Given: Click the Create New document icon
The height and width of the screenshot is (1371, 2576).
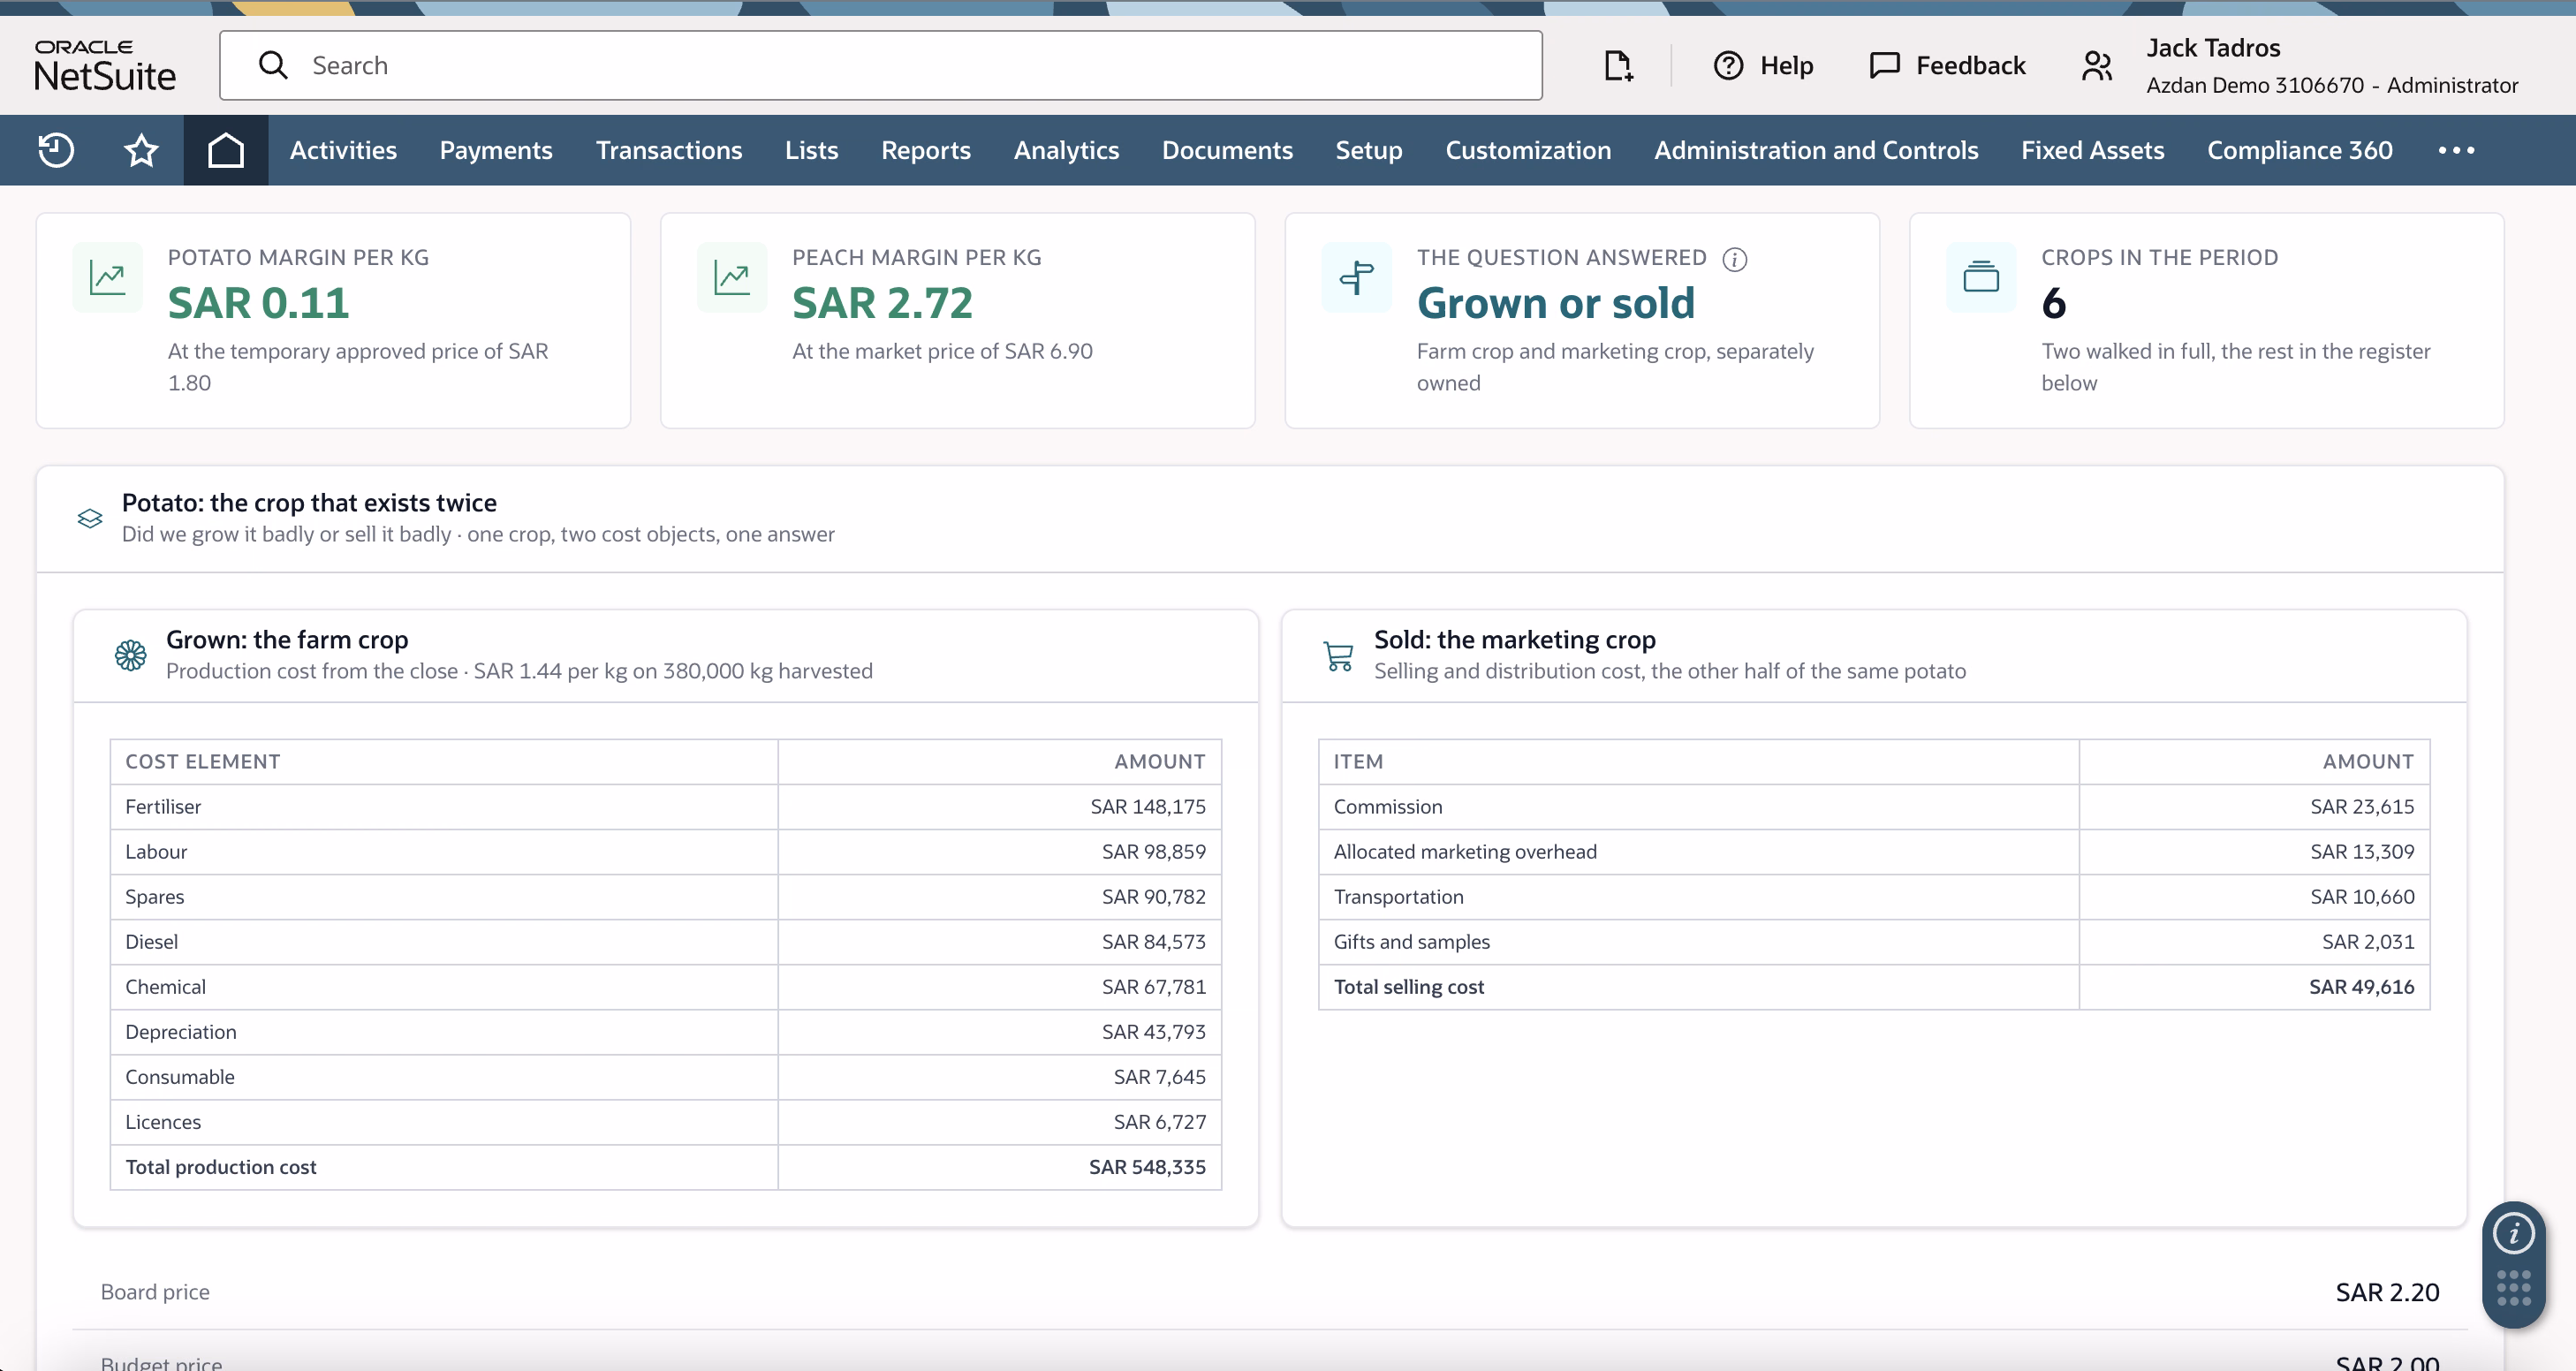Looking at the screenshot, I should 1618,66.
